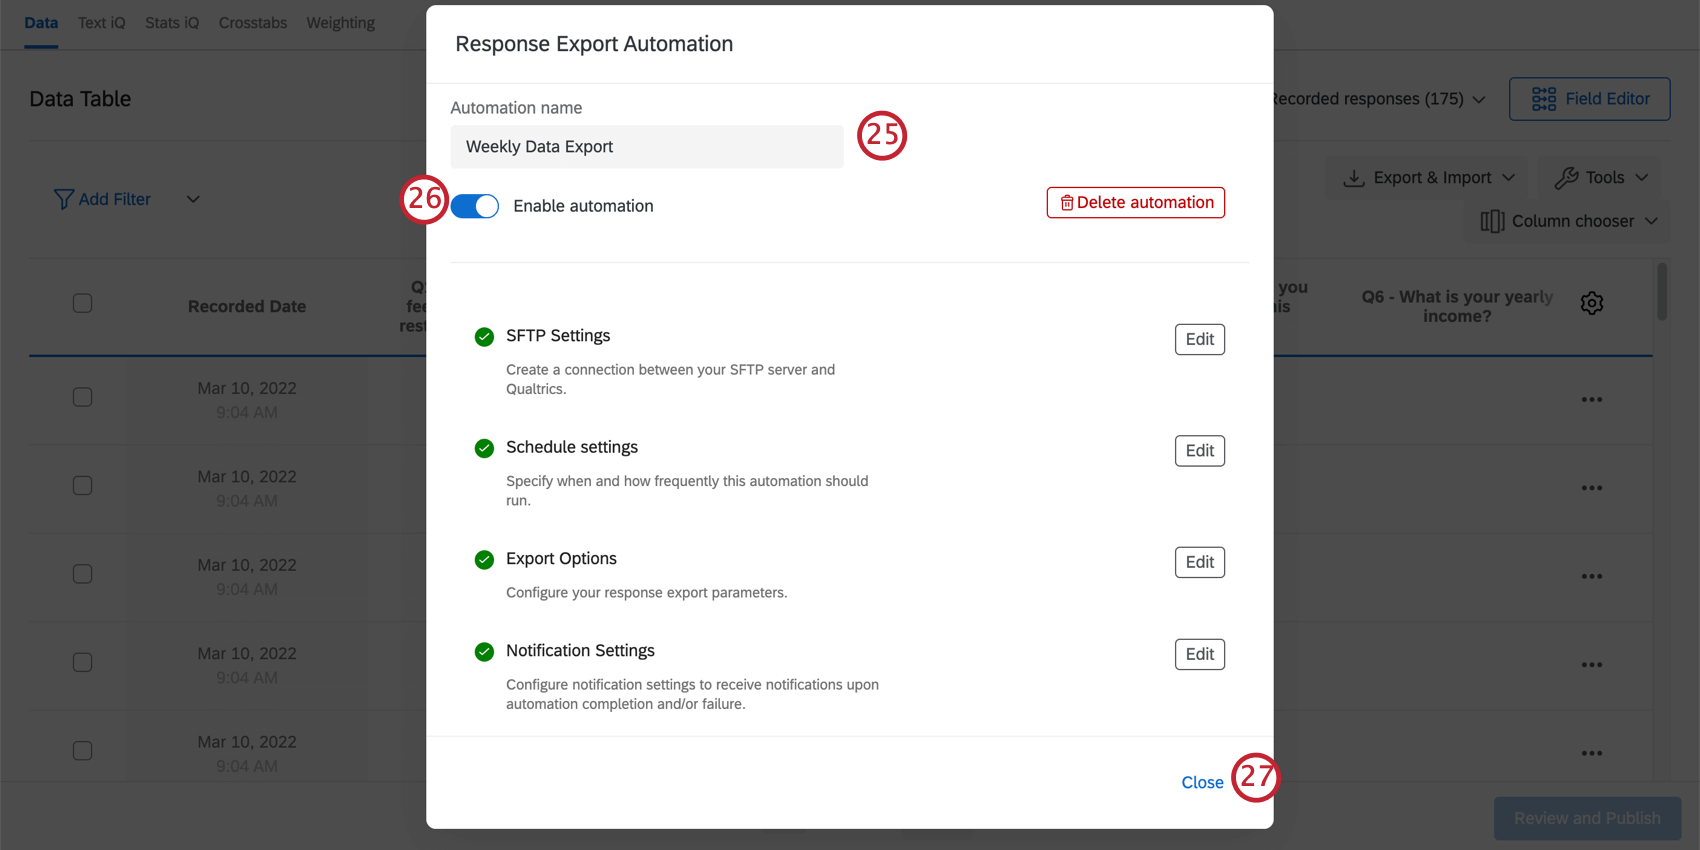
Task: Disable the Enable automation toggle
Action: click(475, 206)
